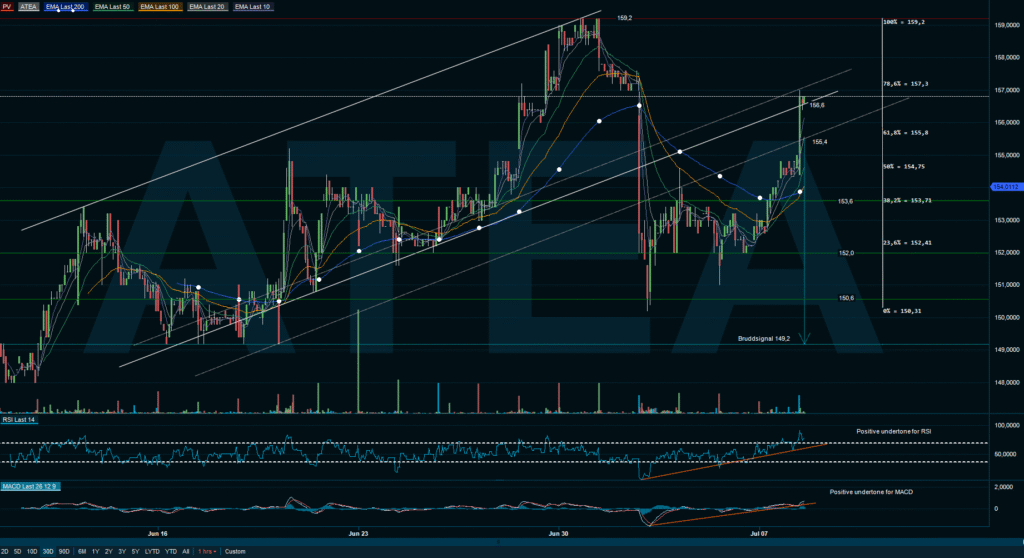Switch to the 3Y range

[x=122, y=551]
